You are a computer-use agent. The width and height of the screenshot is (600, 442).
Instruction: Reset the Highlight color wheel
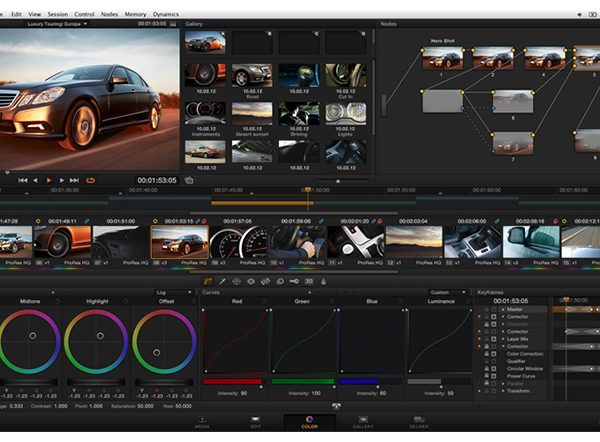(x=126, y=302)
